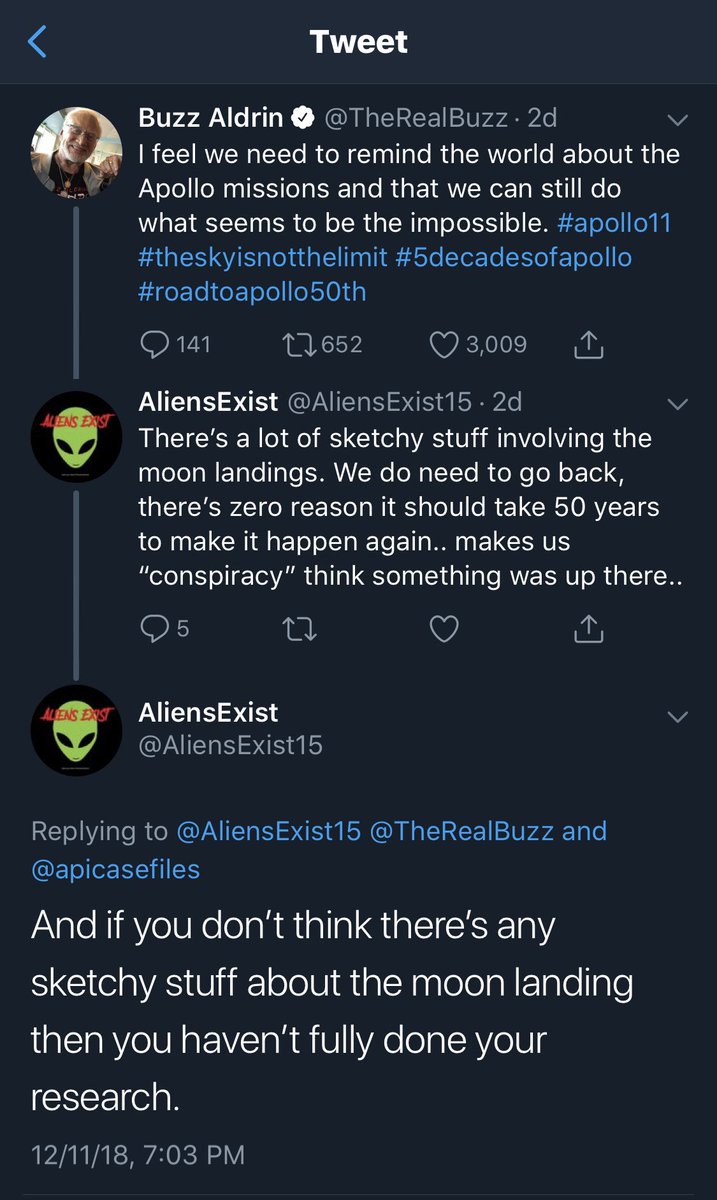Tap the back arrow in the header
717x1200 pixels.
point(38,42)
